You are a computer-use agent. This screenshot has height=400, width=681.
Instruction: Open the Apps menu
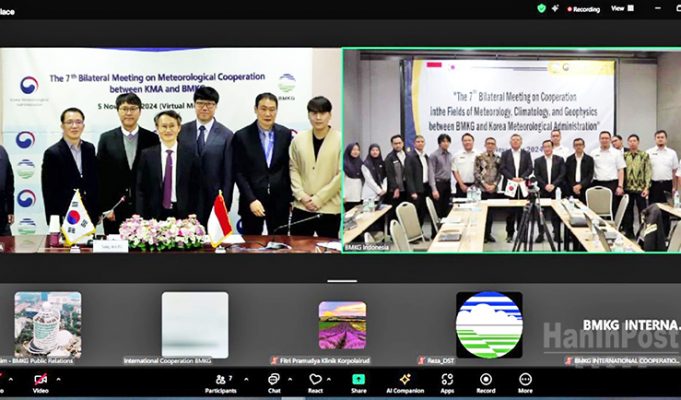pos(447,381)
